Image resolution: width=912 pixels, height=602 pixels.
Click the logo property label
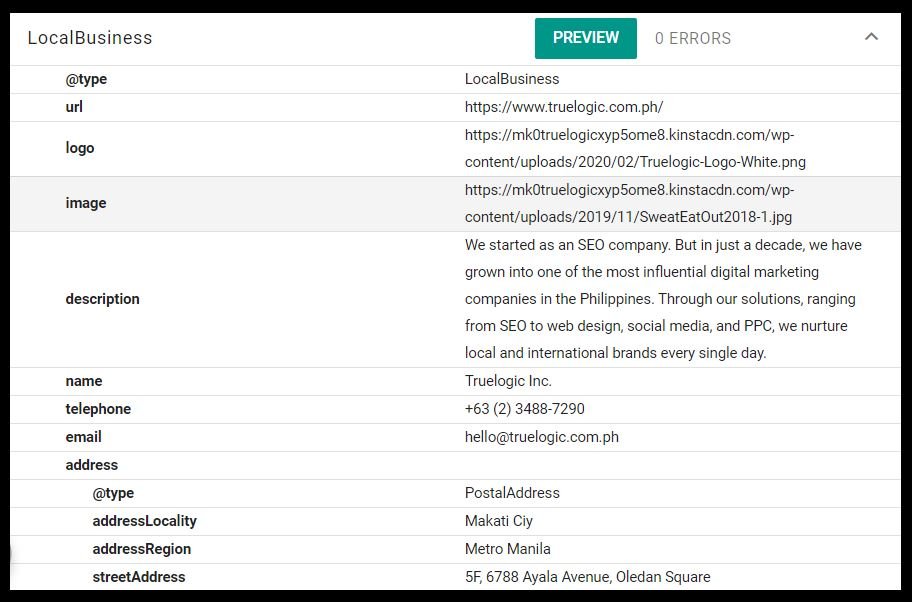(80, 148)
